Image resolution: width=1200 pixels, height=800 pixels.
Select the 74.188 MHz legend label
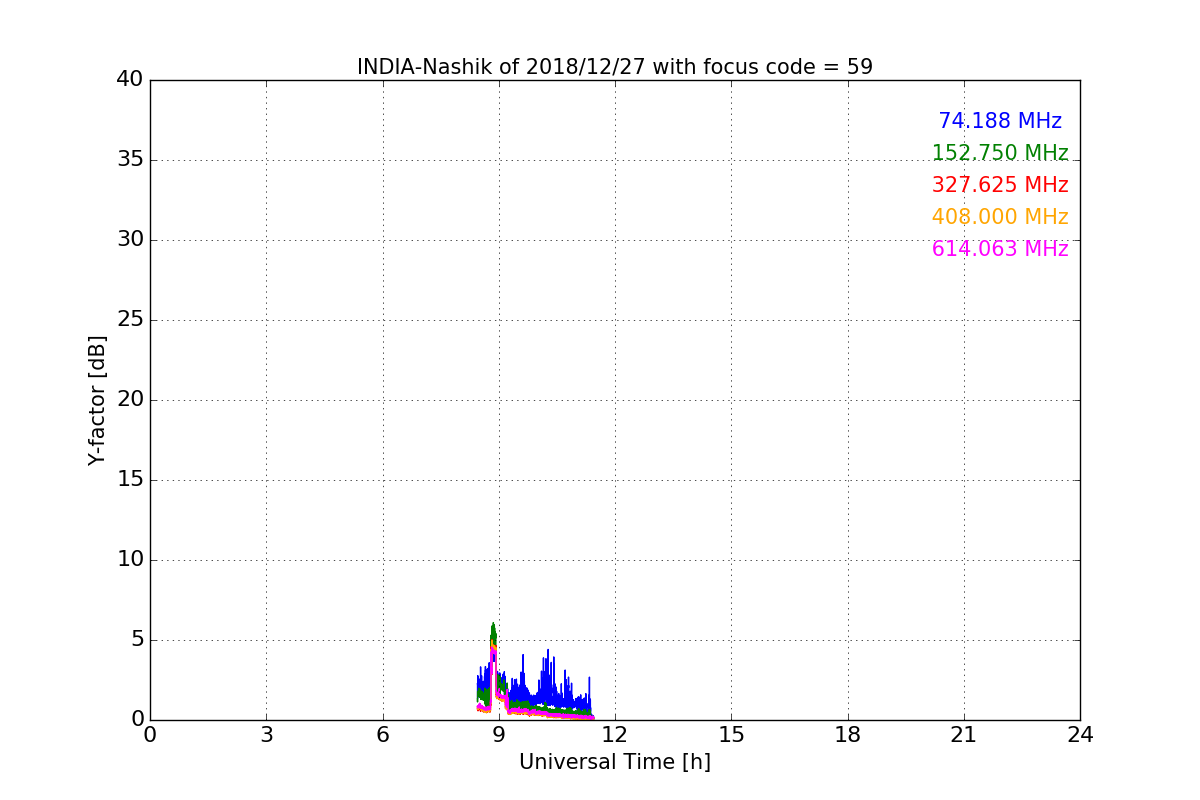1000,121
